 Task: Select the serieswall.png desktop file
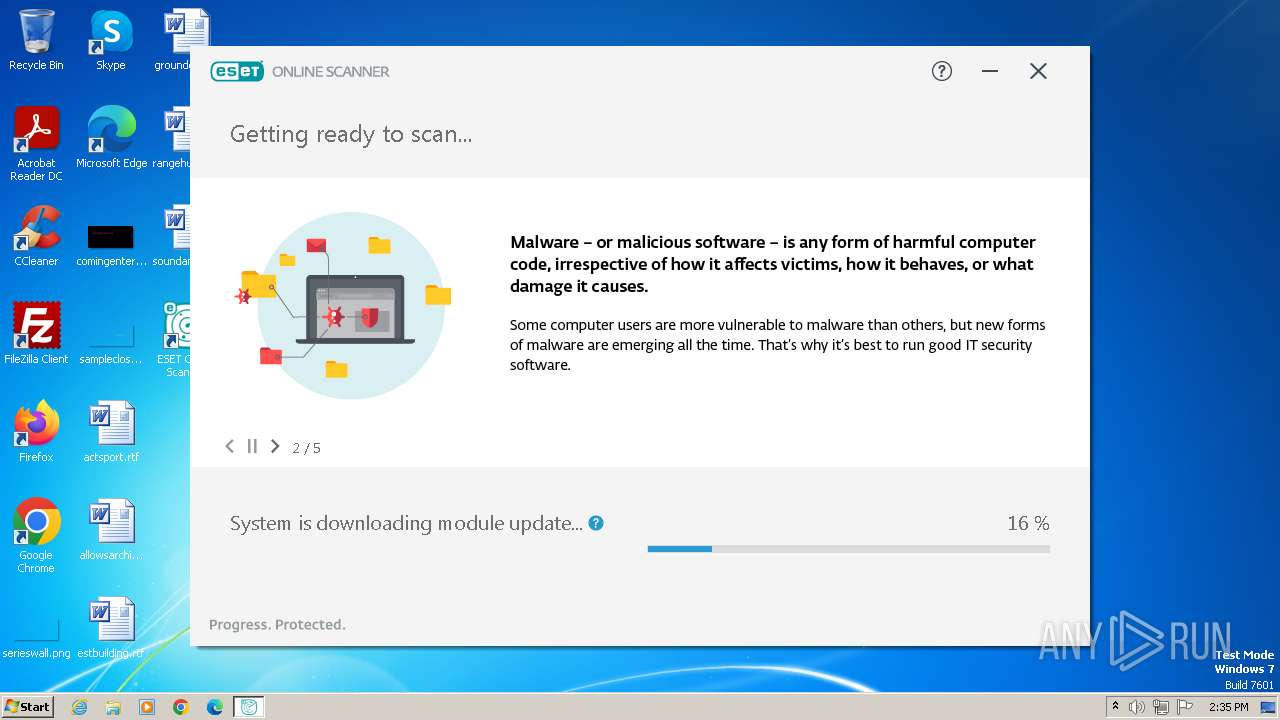[36, 638]
